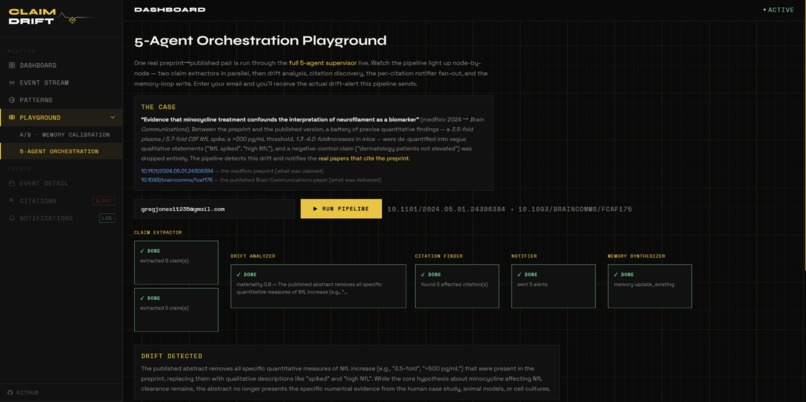The image size is (806, 402).
Task: Open Notifications in the sidebar
Action: pos(61,218)
